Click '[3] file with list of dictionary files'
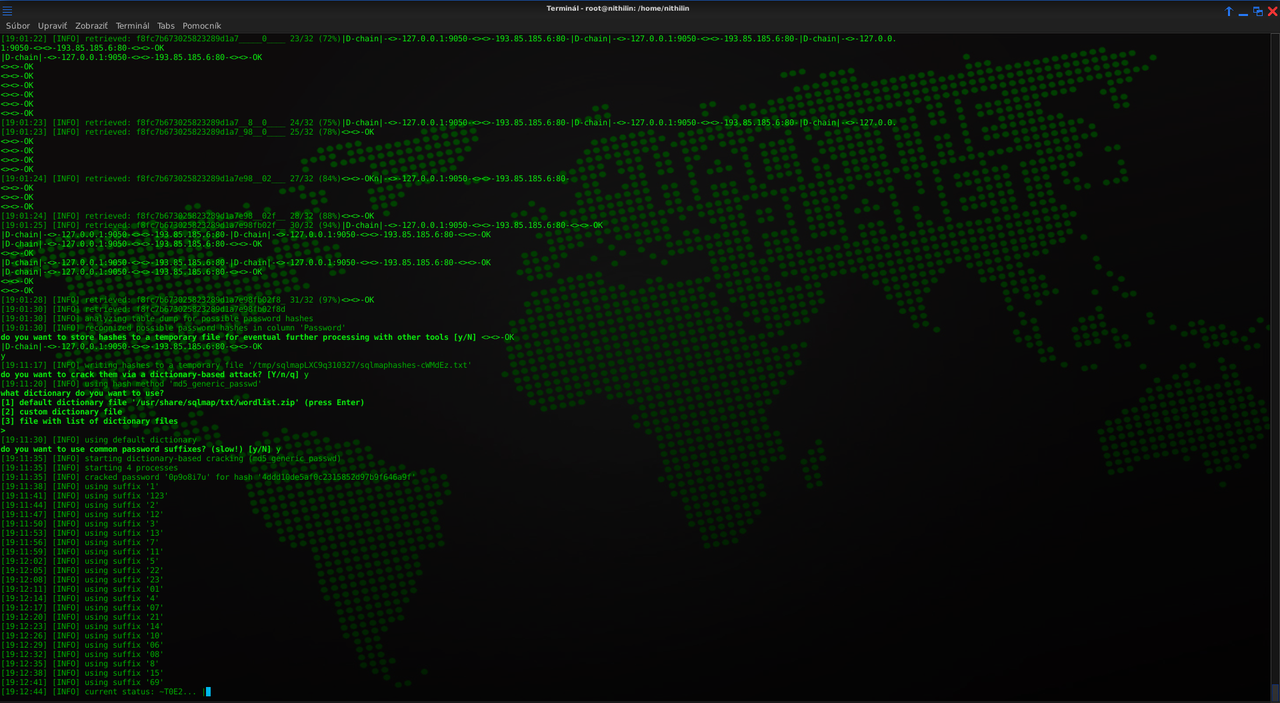This screenshot has width=1280, height=703. [90, 421]
